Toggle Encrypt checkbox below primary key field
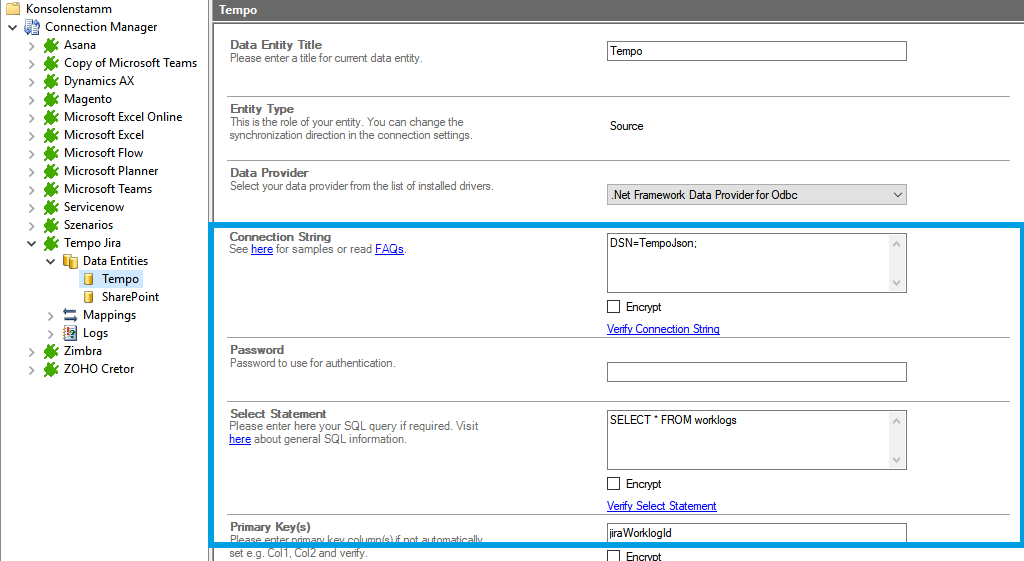1024x561 pixels. (614, 555)
